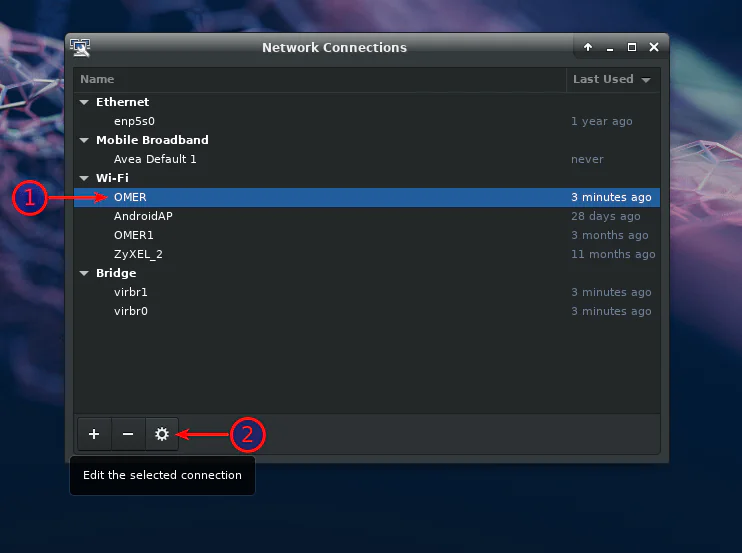Click the add connection plus icon
742x553 pixels.
click(x=94, y=434)
